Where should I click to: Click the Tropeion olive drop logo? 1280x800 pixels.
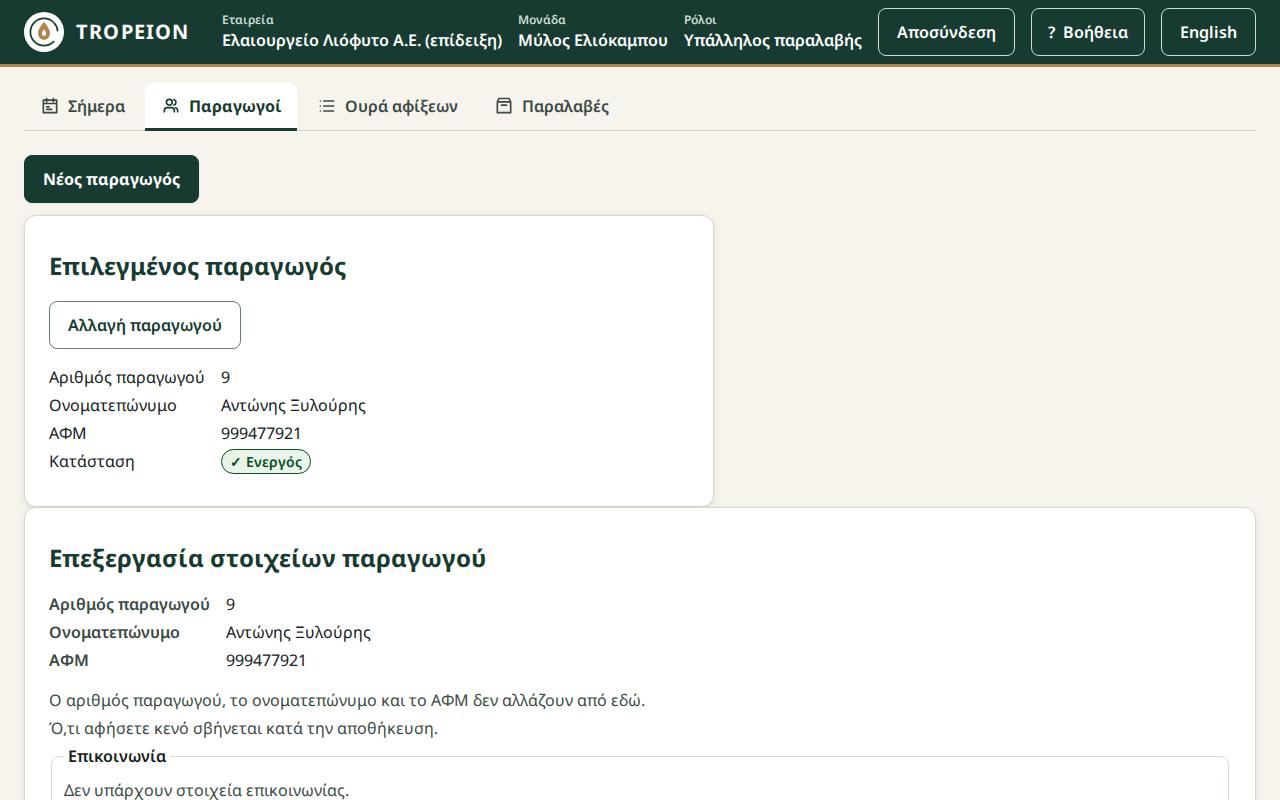tap(44, 32)
